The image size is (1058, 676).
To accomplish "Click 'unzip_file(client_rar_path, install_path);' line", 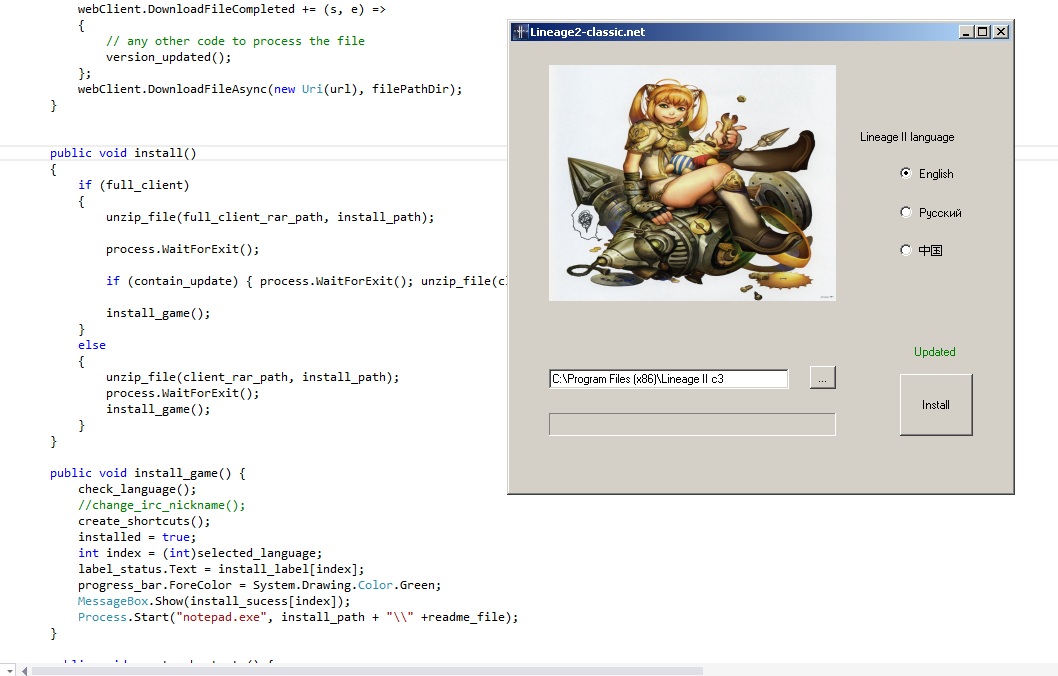I will [x=252, y=377].
